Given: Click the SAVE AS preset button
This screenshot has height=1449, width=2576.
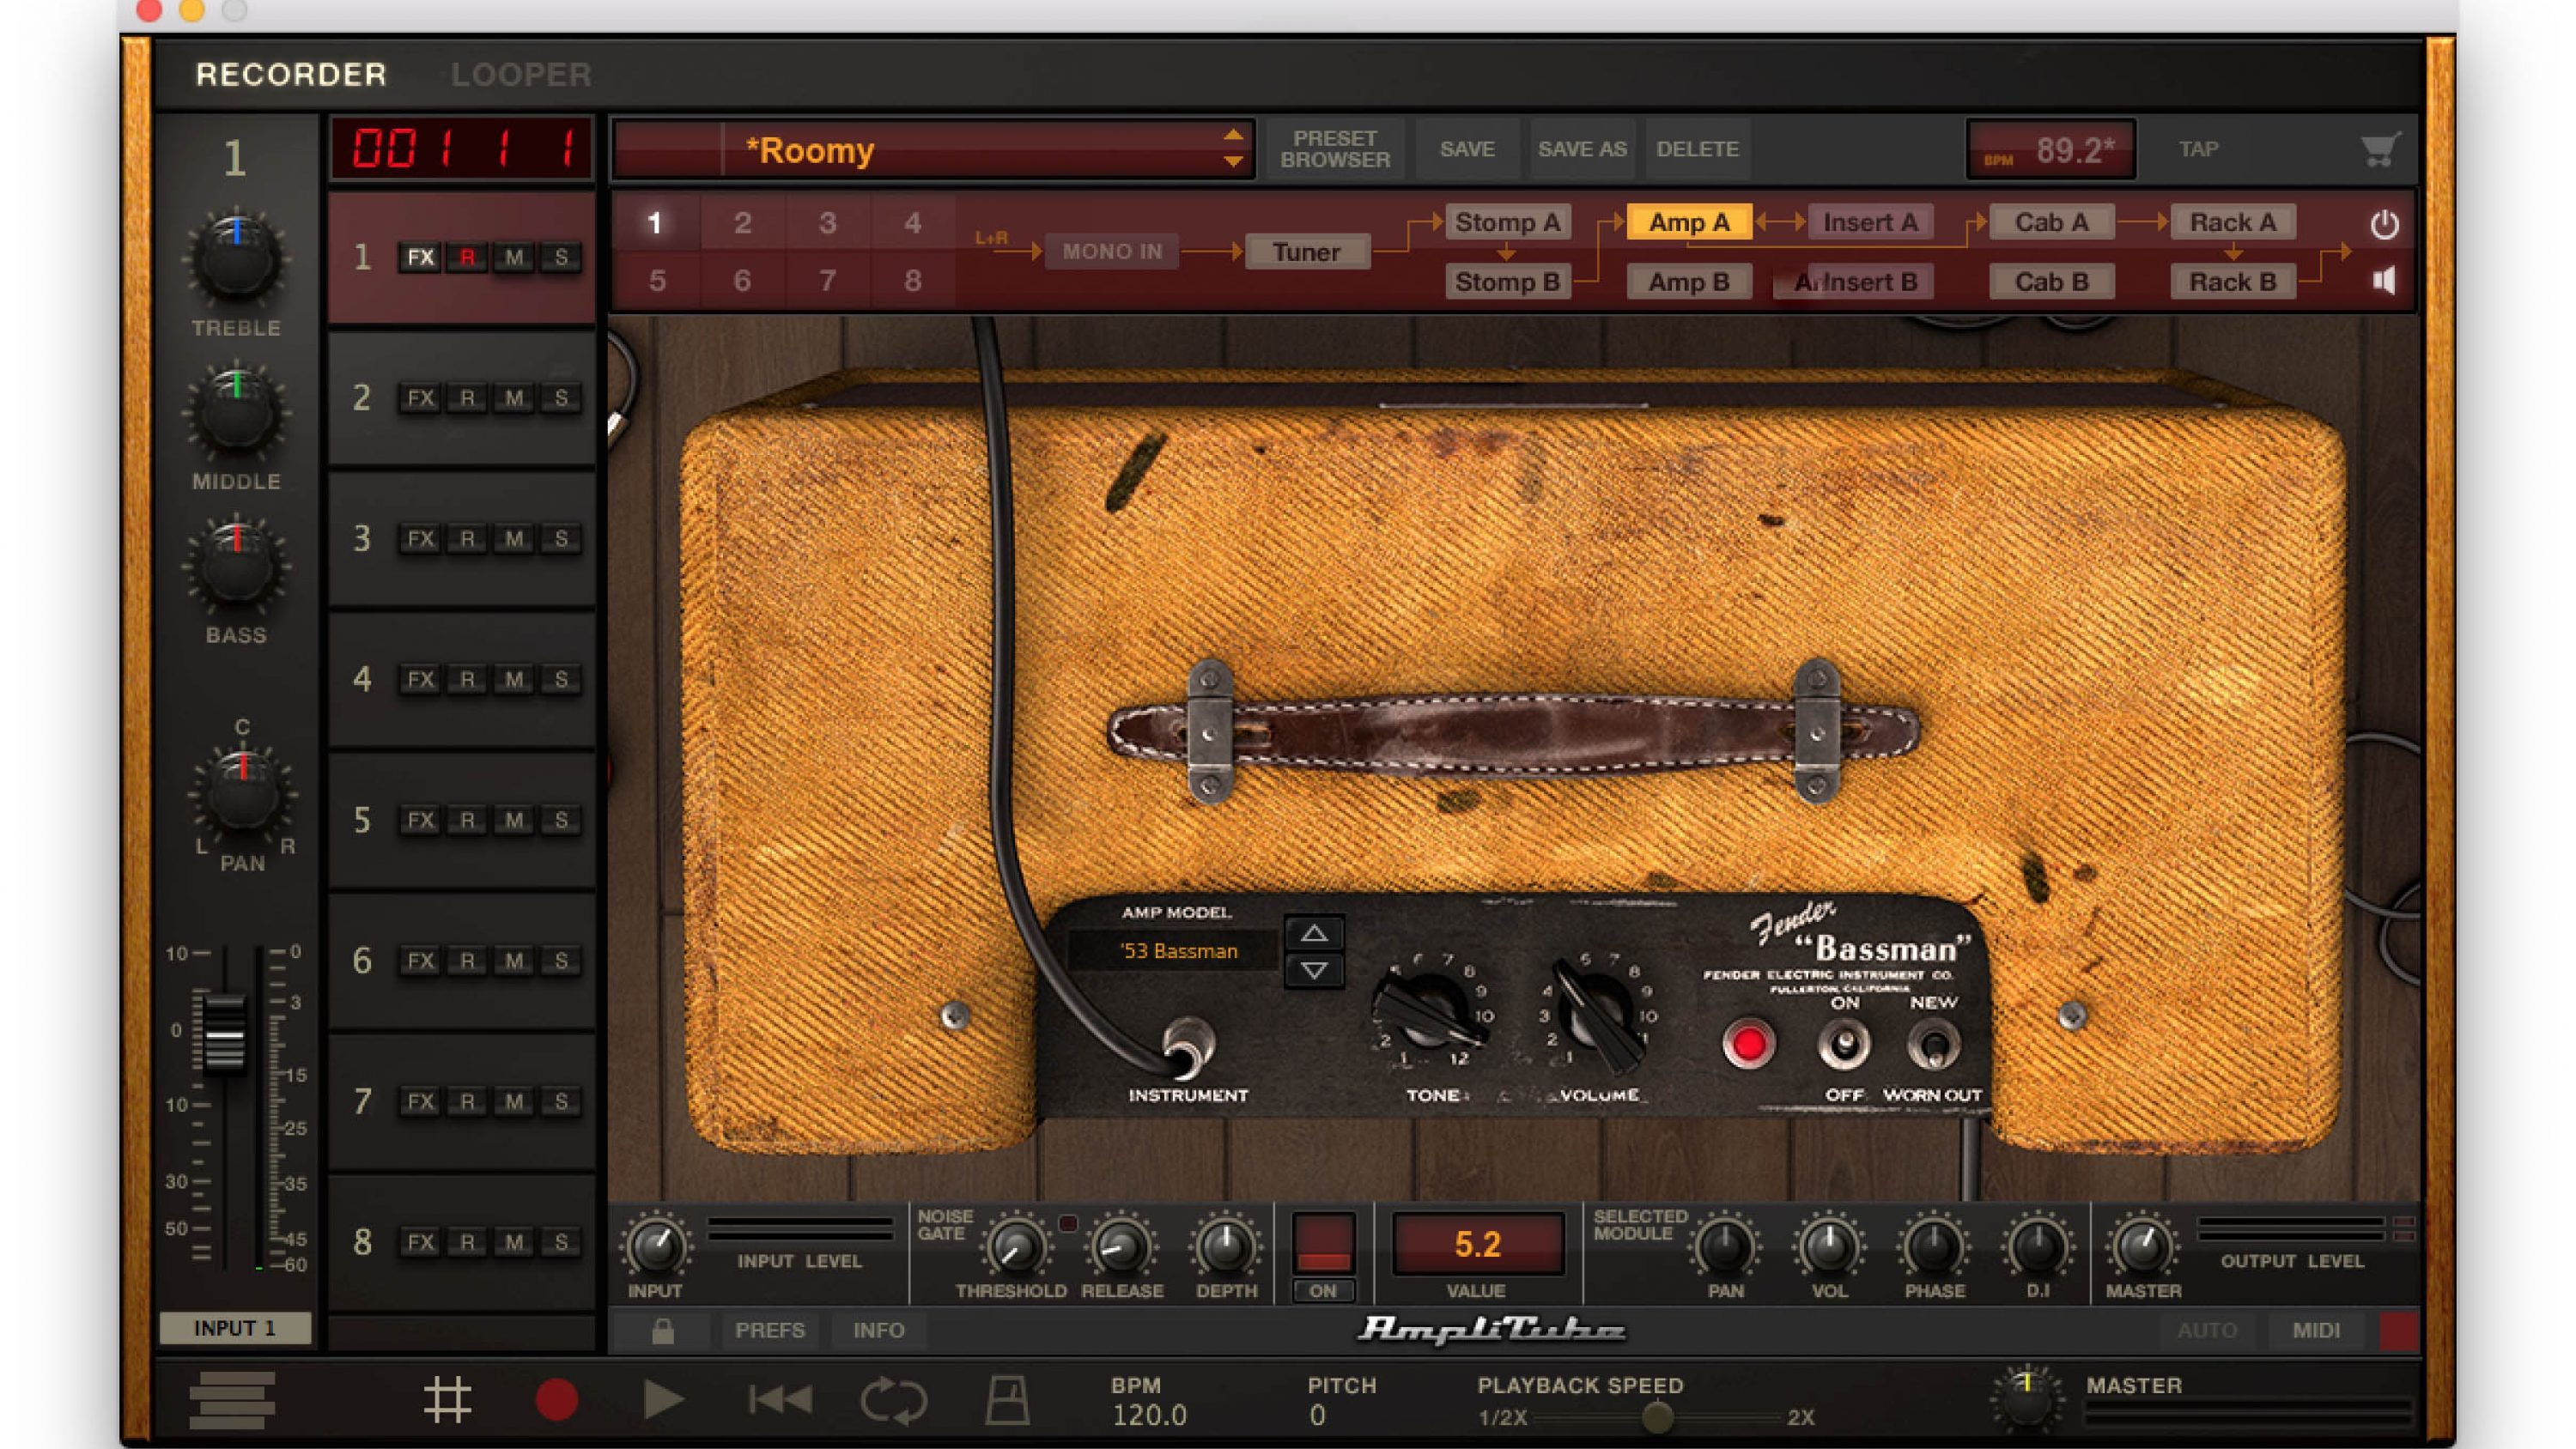Looking at the screenshot, I should pos(1580,149).
